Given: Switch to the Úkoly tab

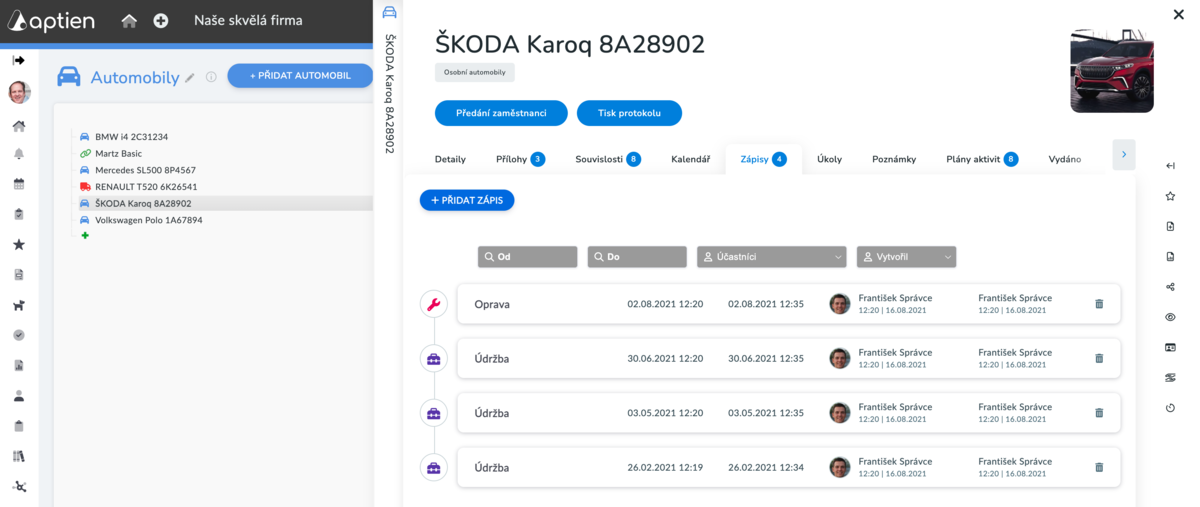Looking at the screenshot, I should pyautogui.click(x=829, y=159).
